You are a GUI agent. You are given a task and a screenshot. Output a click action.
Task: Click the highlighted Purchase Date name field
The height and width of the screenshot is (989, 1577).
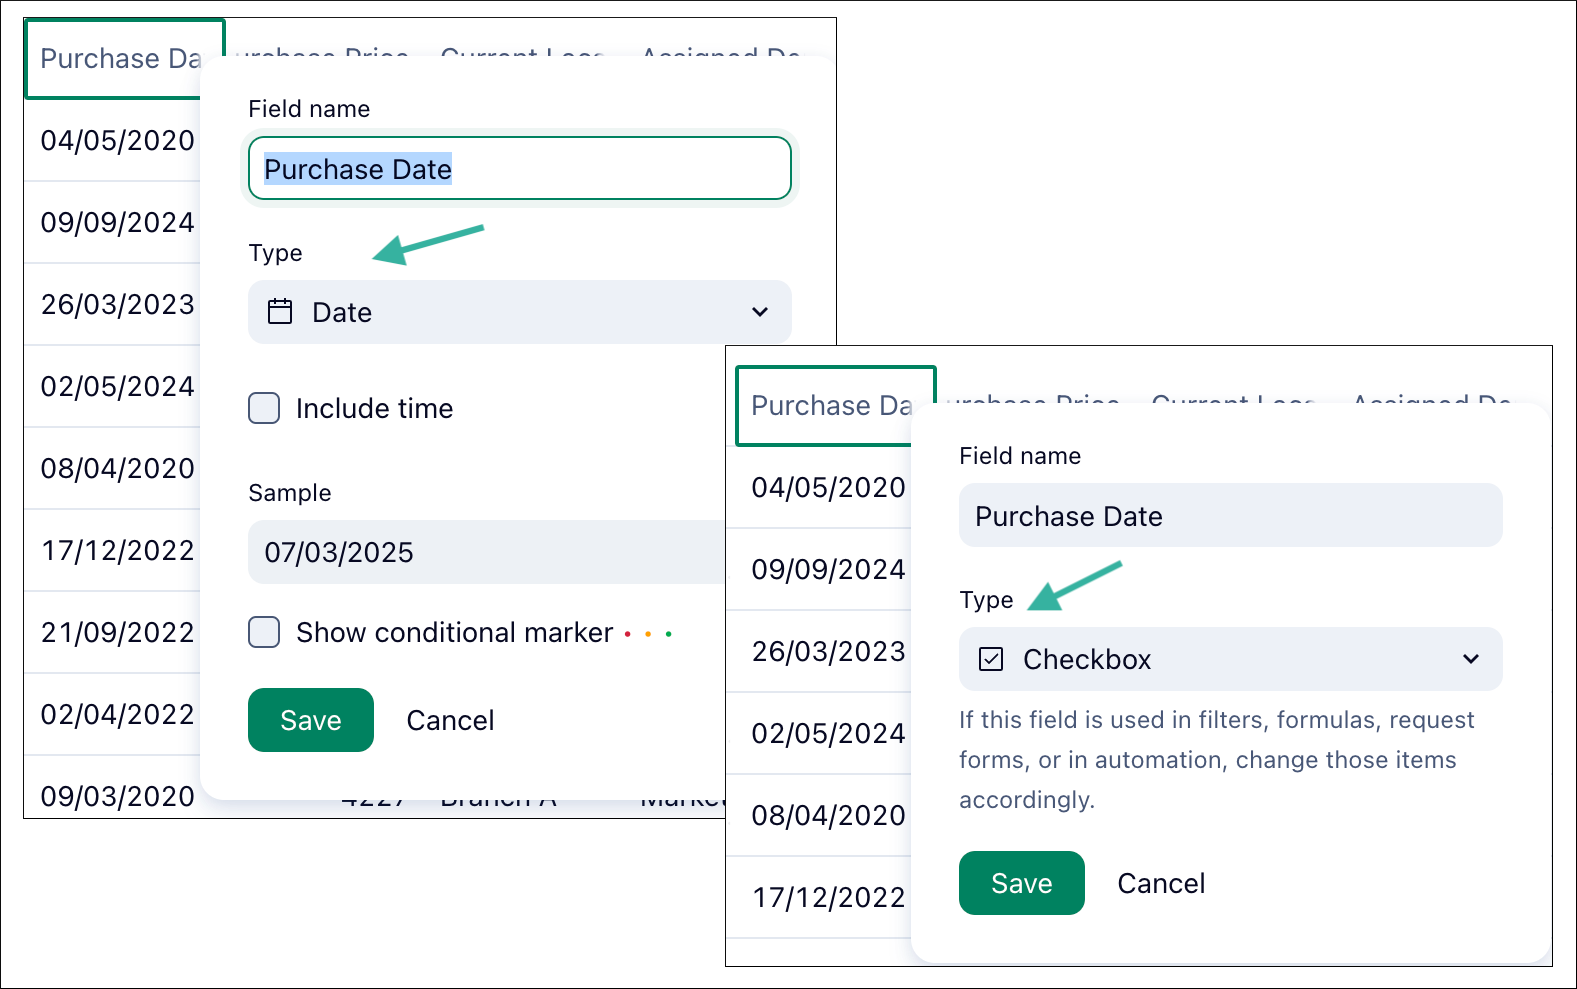click(519, 169)
